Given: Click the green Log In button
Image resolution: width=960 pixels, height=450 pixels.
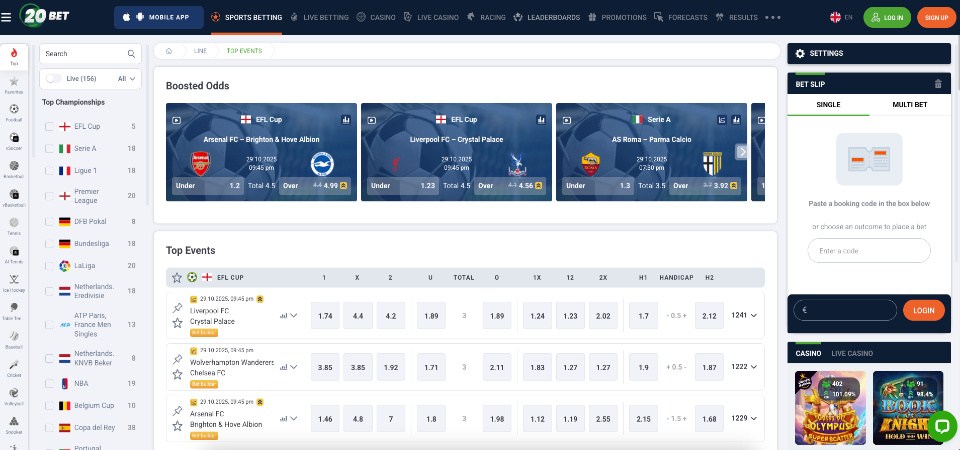Looking at the screenshot, I should tap(887, 17).
